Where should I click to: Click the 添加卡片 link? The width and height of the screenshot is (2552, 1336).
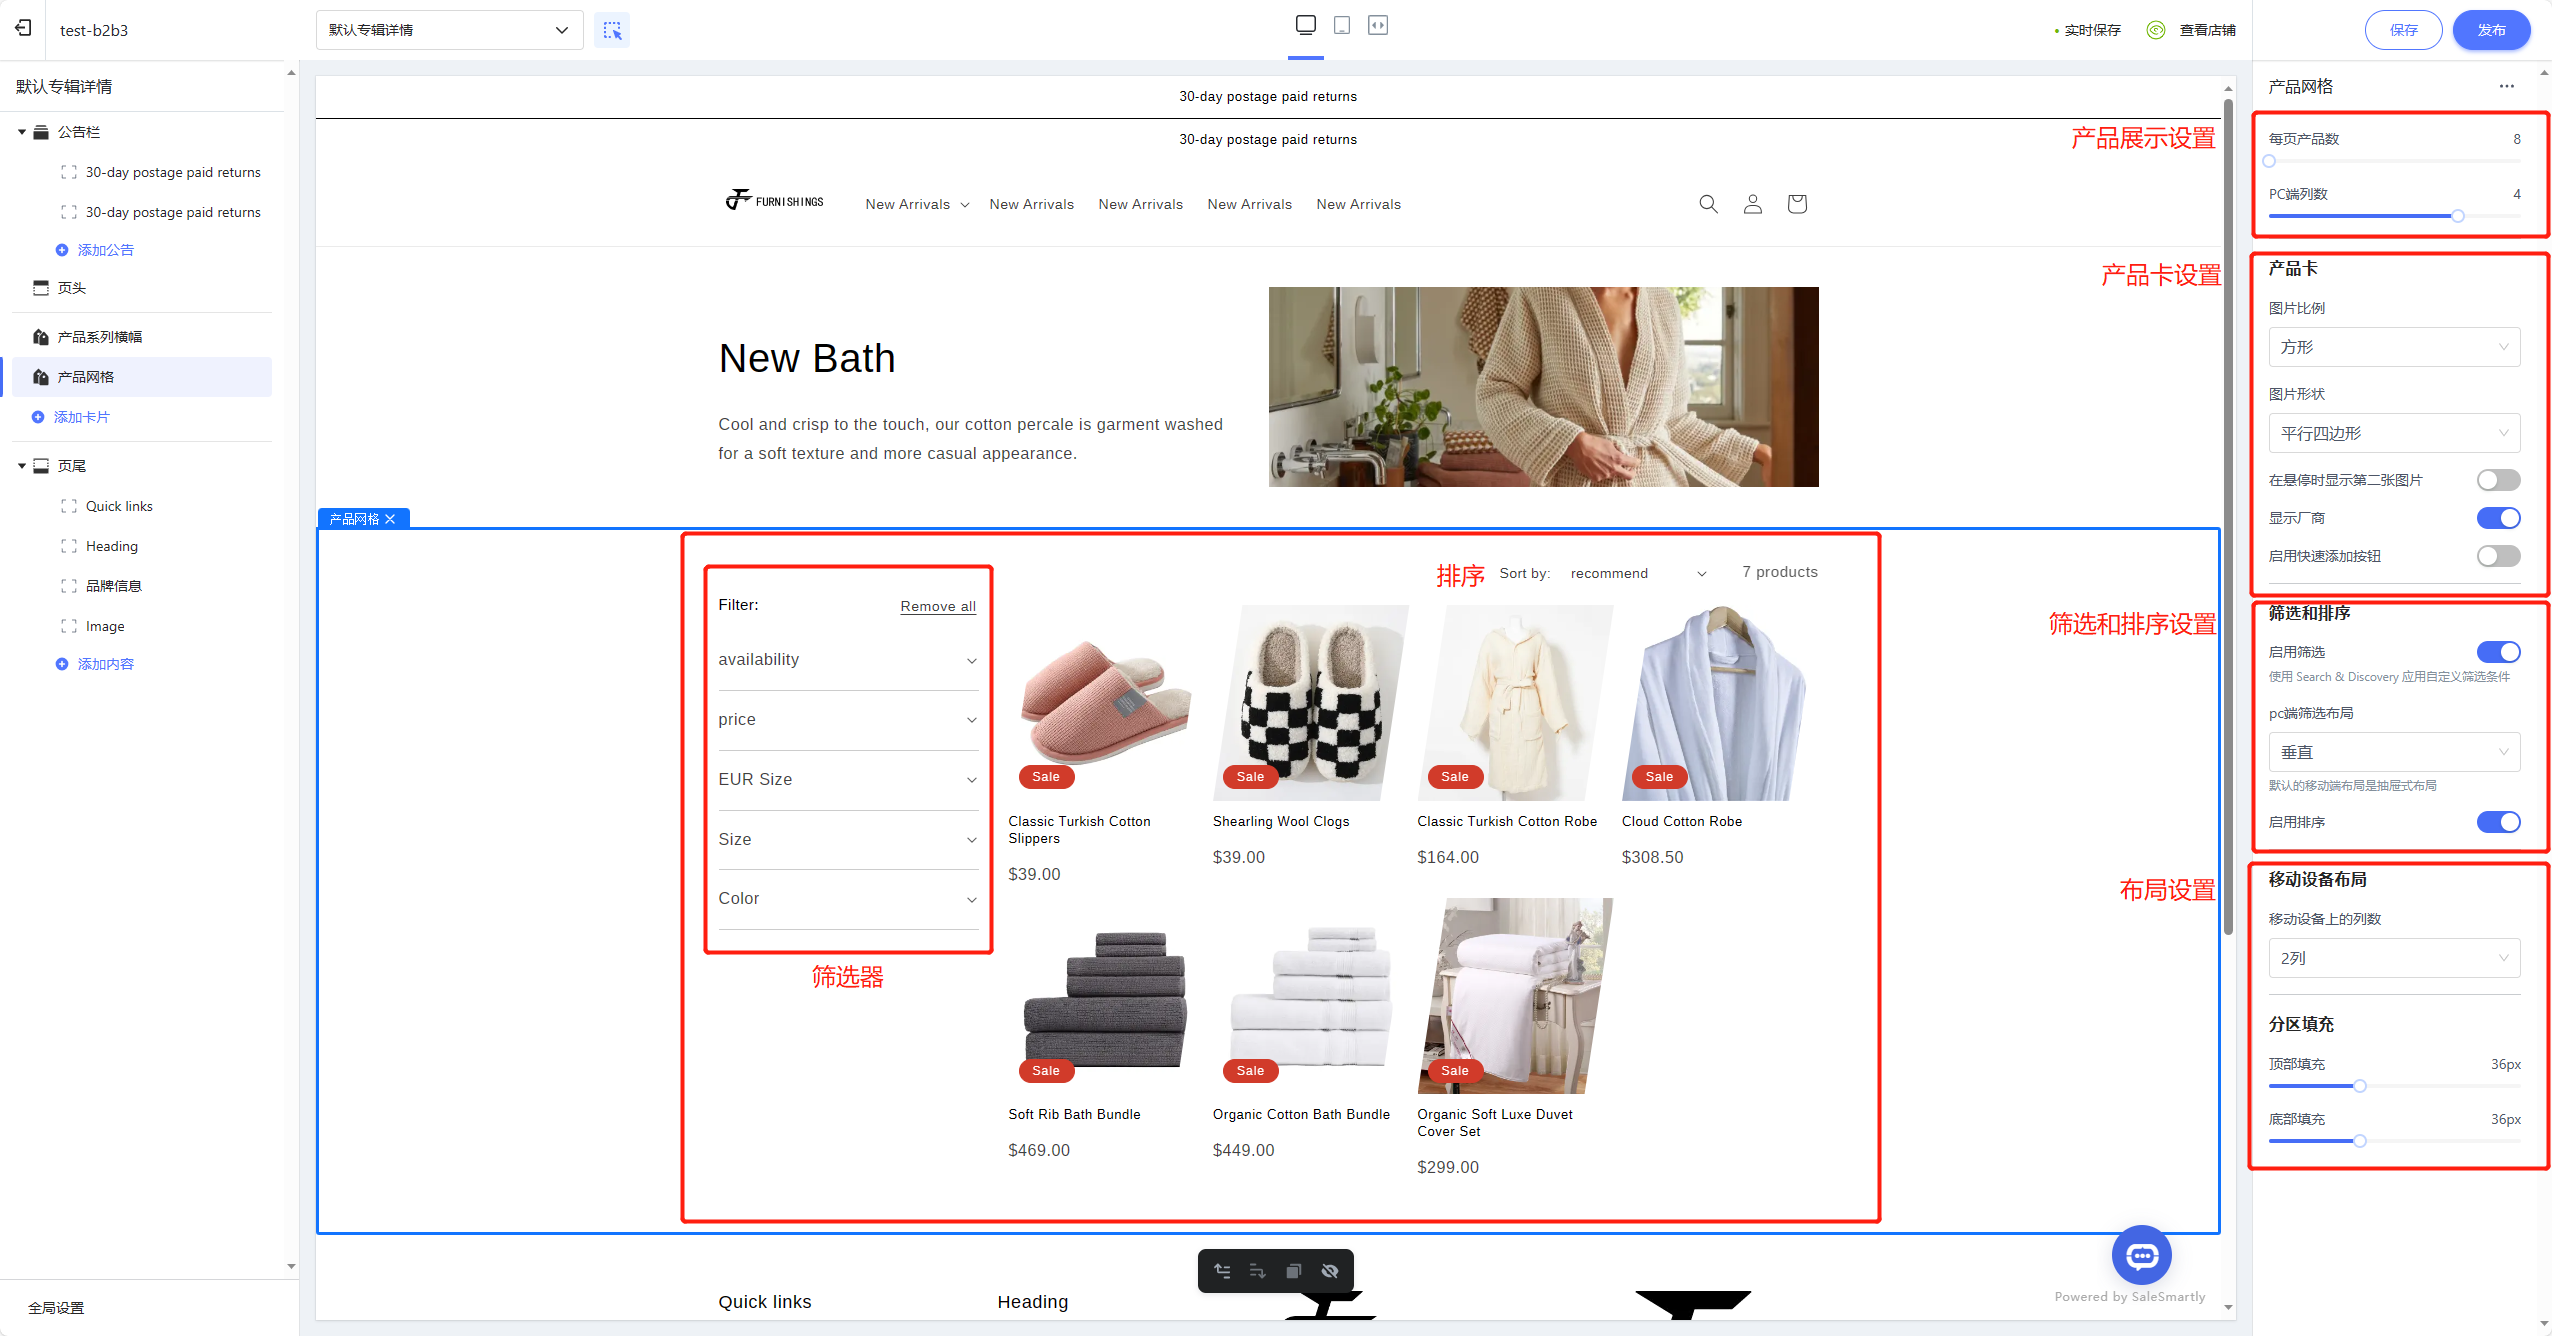click(x=81, y=417)
